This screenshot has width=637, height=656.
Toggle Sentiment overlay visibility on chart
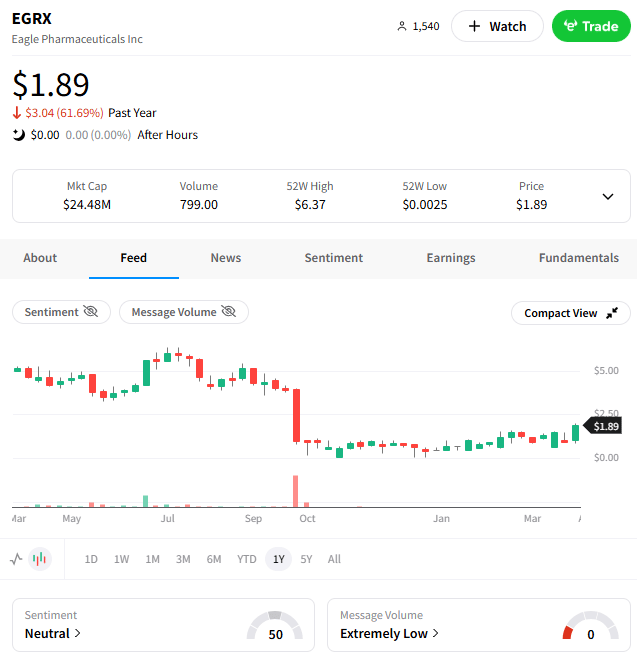pos(61,312)
